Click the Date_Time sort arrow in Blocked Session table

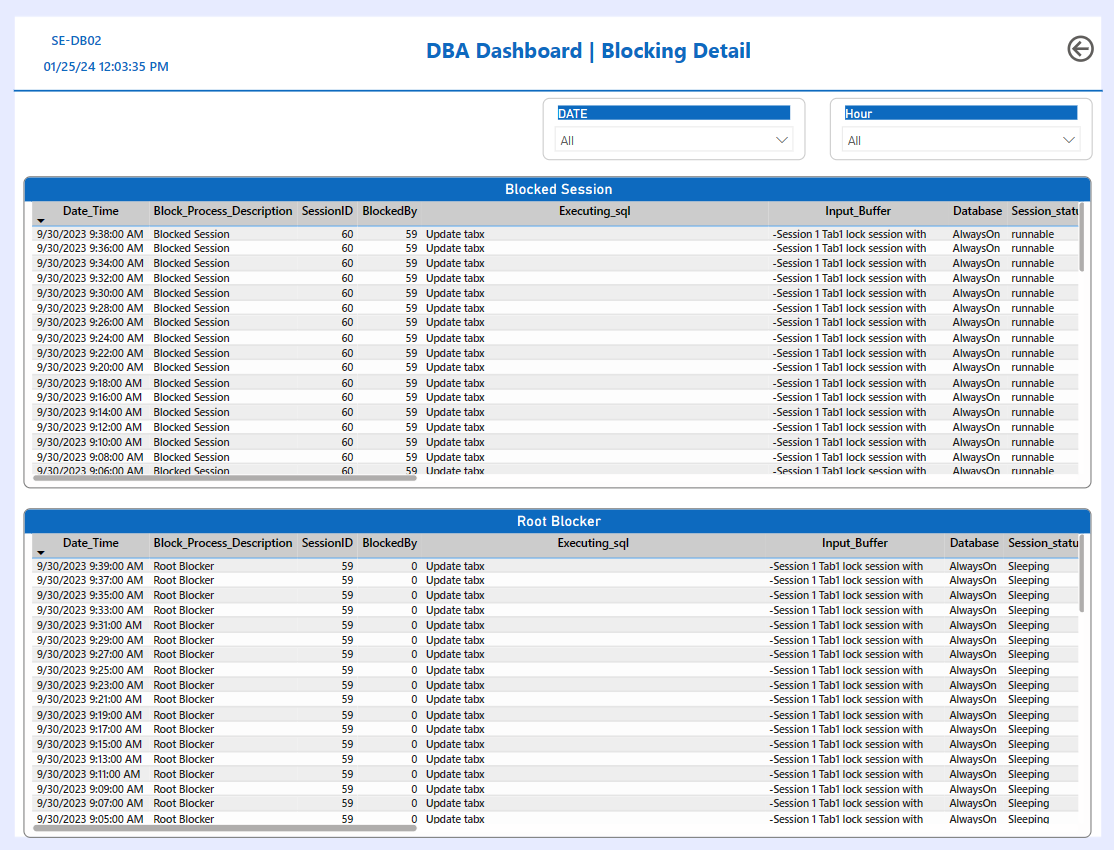point(40,221)
